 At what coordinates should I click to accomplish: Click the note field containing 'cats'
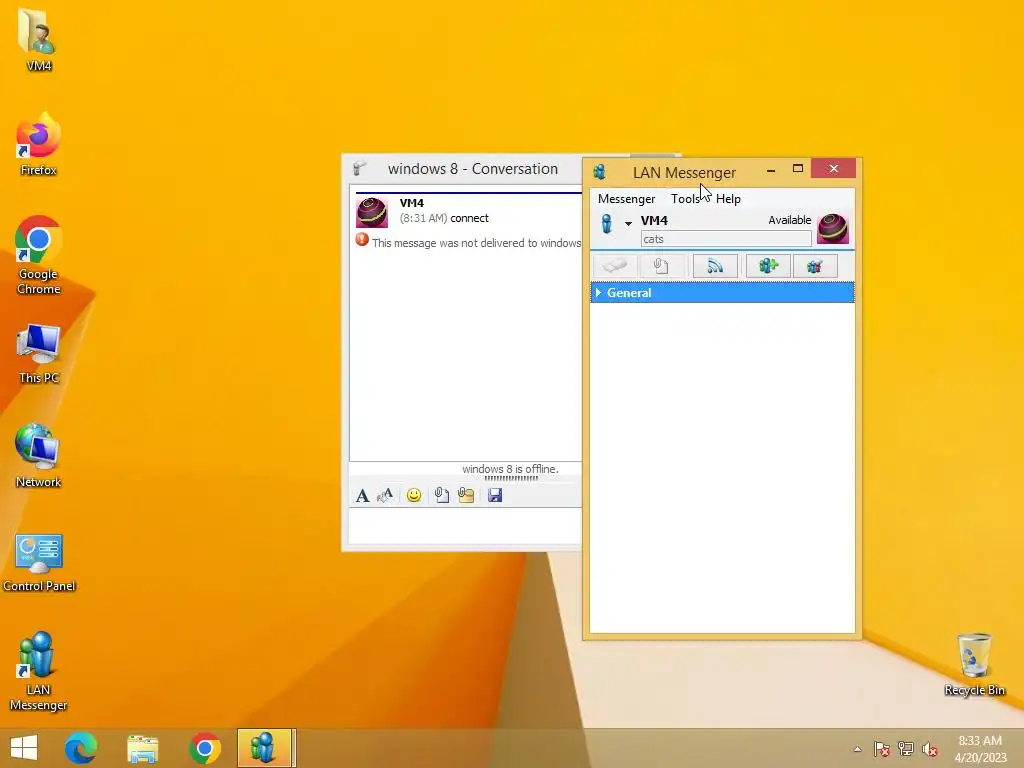[x=726, y=239]
